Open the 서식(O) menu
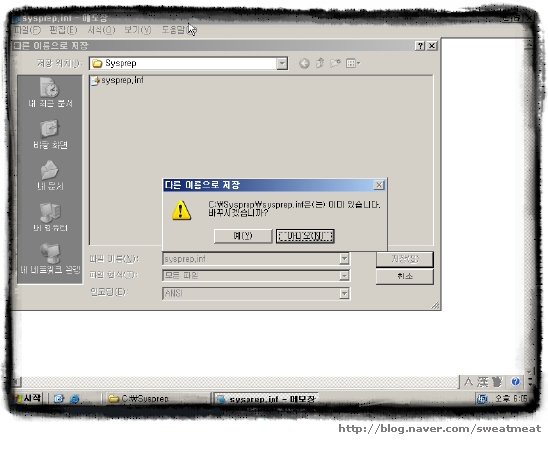The height and width of the screenshot is (450, 548). coord(101,30)
